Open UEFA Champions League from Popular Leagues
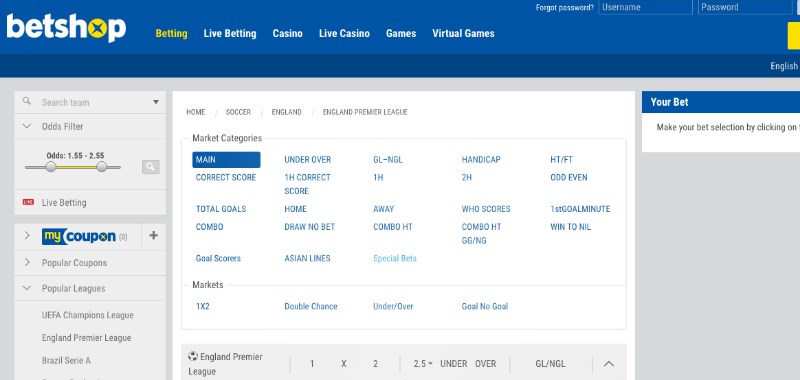800x380 pixels. click(88, 315)
